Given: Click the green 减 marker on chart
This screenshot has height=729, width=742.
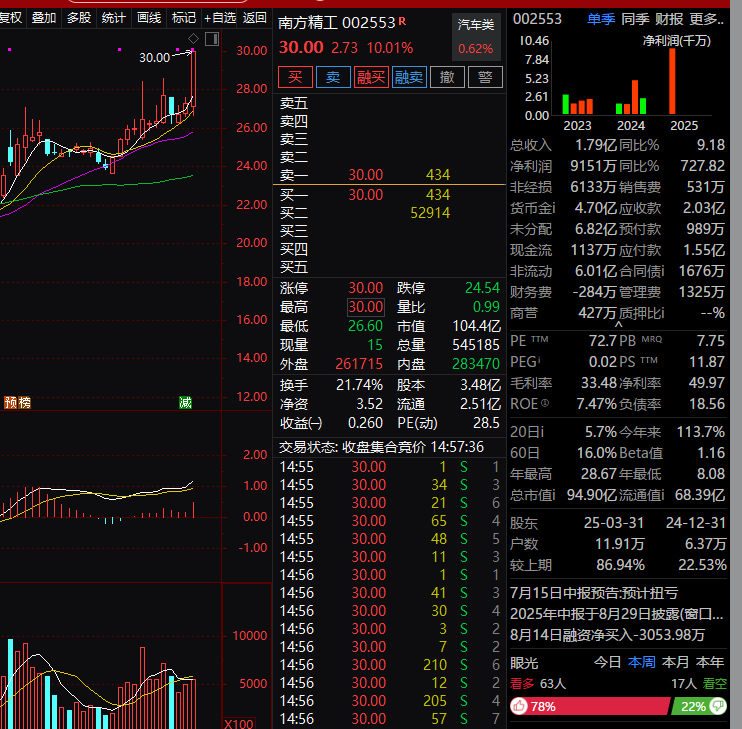Looking at the screenshot, I should [186, 403].
